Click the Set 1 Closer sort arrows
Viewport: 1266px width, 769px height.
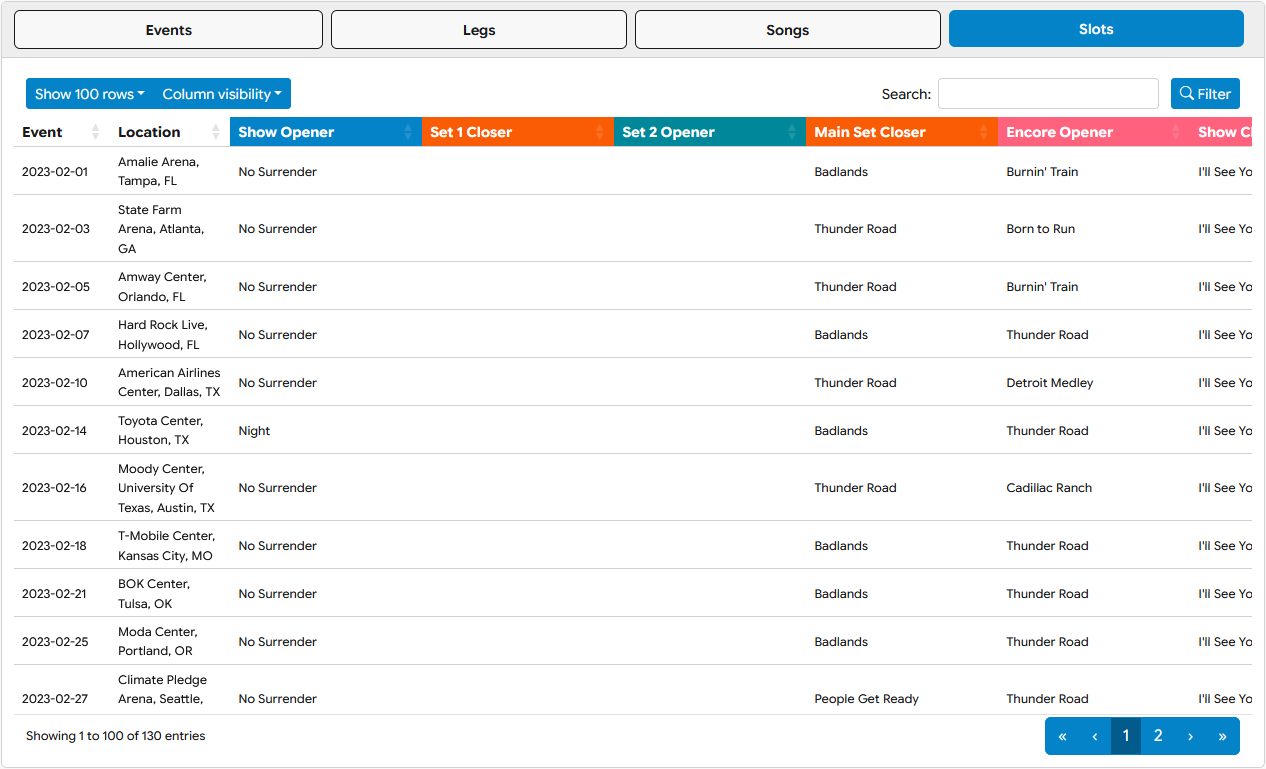click(x=600, y=132)
